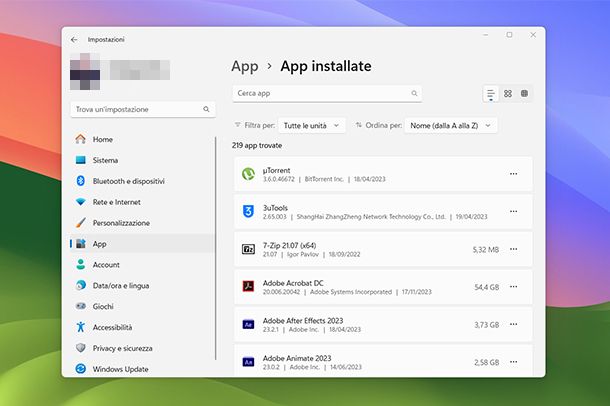
Task: Switch to list view layout
Action: pyautogui.click(x=491, y=94)
